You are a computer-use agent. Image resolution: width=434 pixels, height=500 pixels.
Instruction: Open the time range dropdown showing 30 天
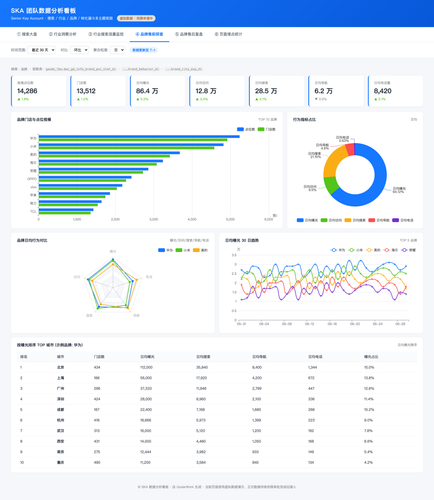[42, 50]
